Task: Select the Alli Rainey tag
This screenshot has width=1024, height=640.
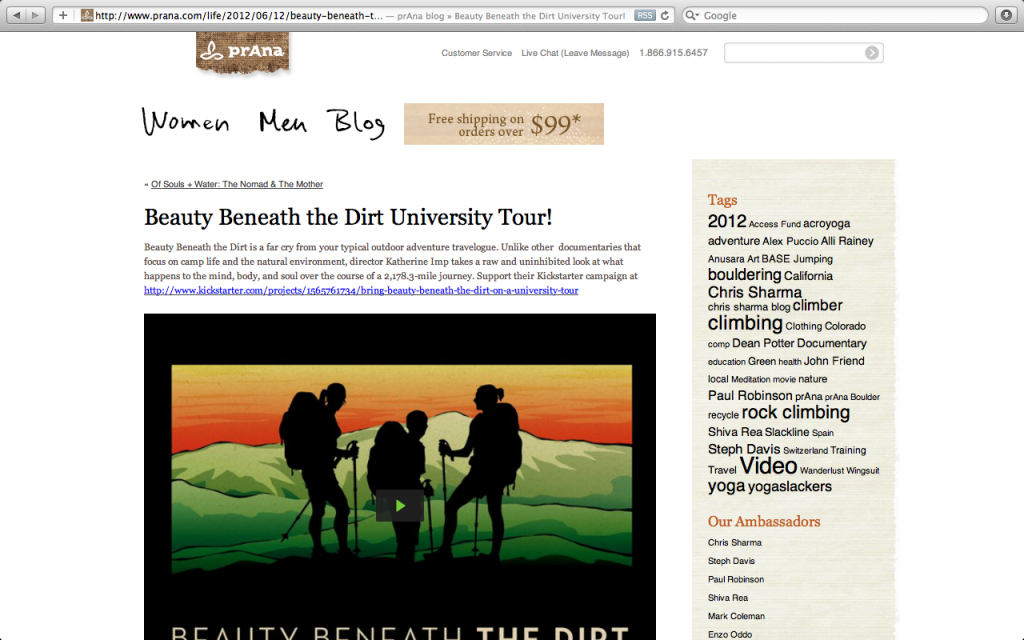Action: 847,241
